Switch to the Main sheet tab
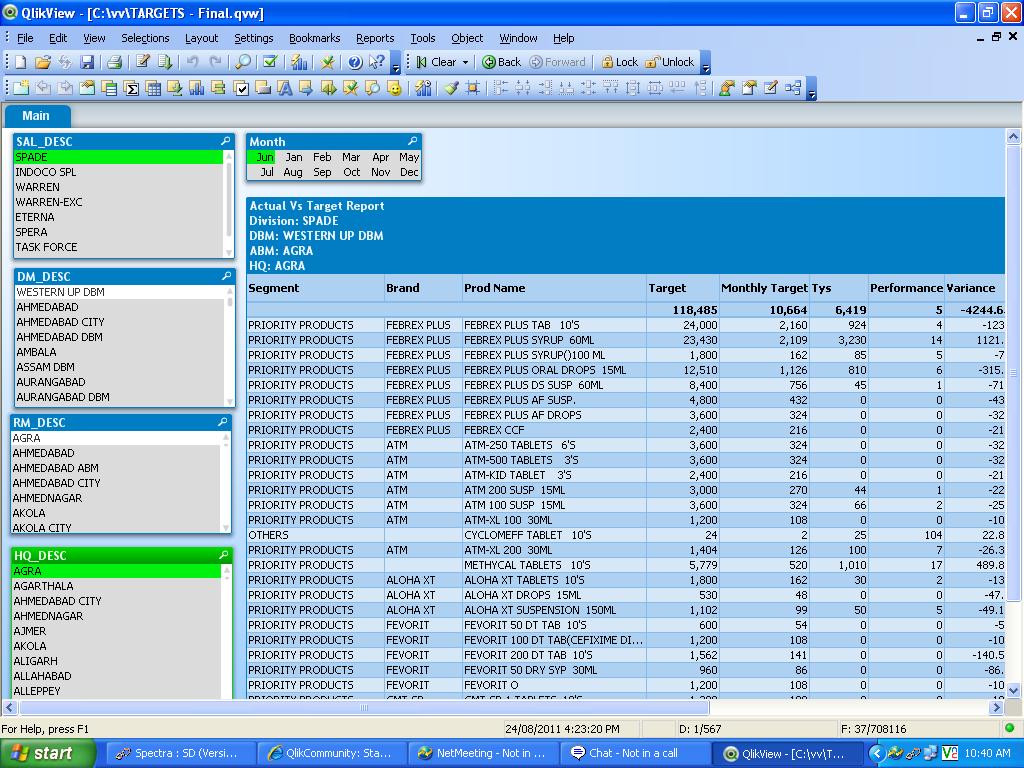The height and width of the screenshot is (768, 1024). [x=36, y=116]
